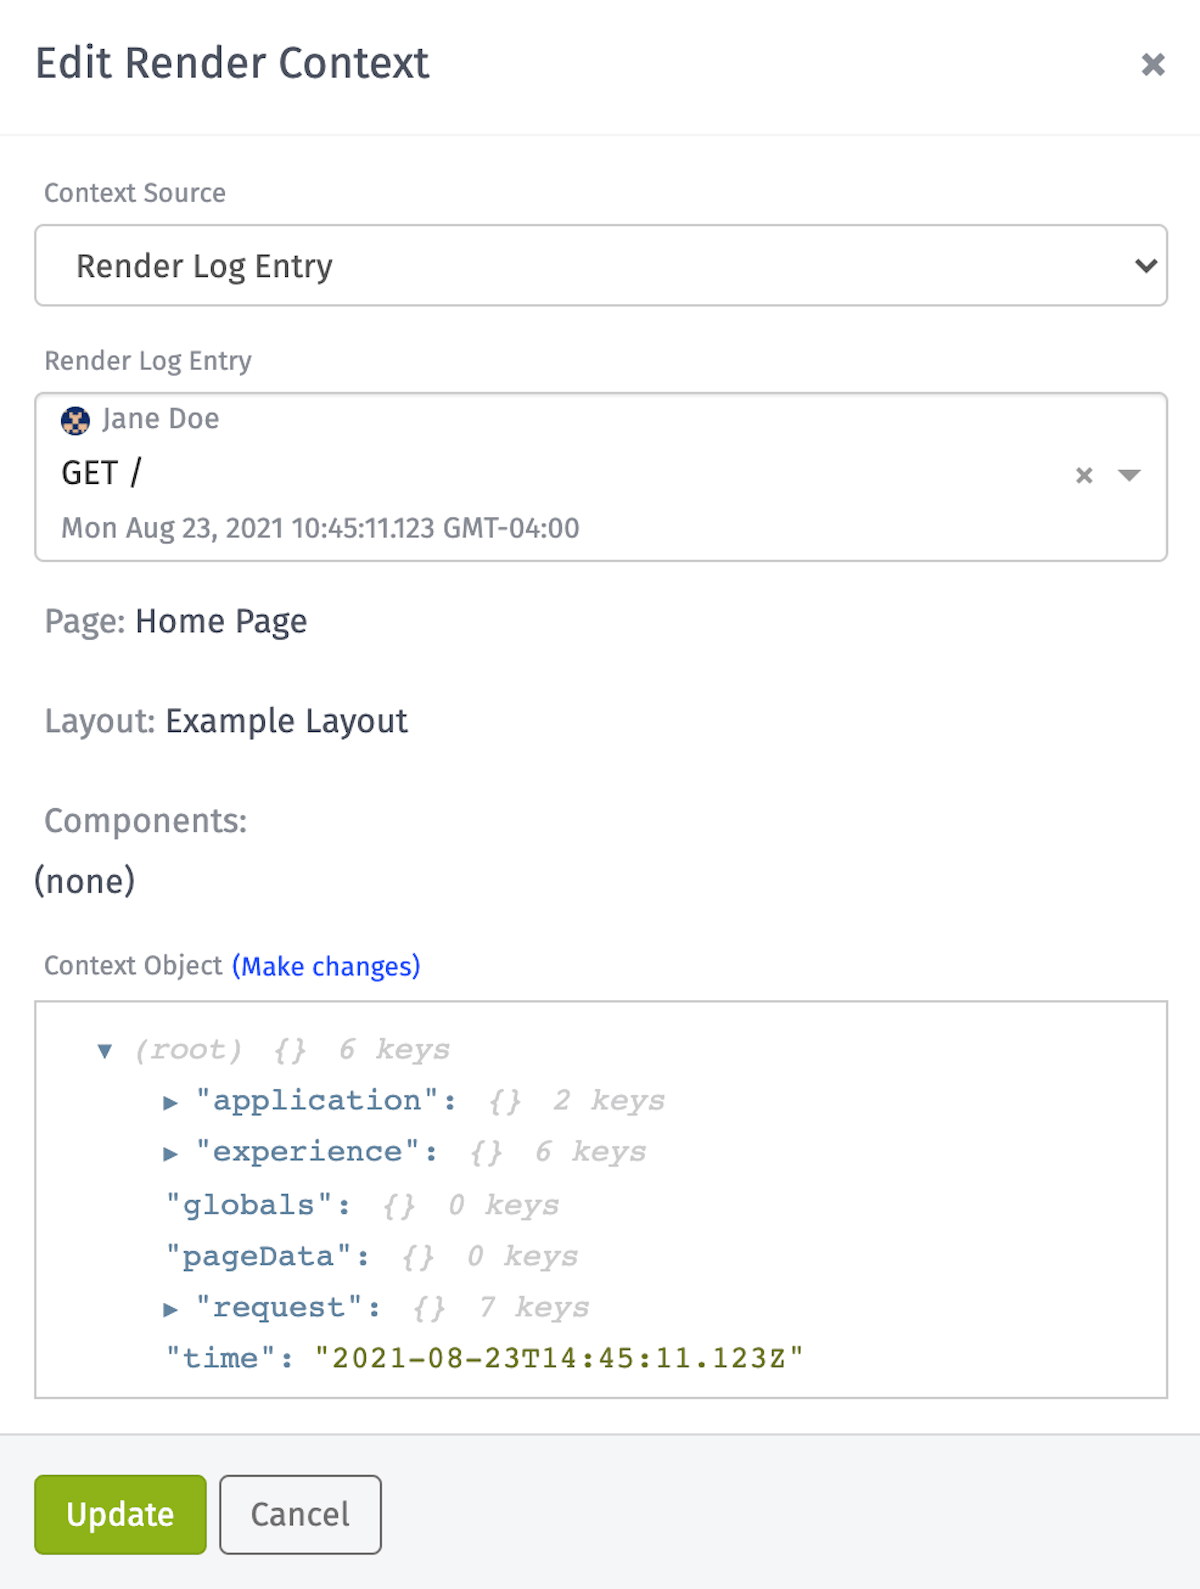Click the Mon Aug 23, 2021 timestamp
The width and height of the screenshot is (1200, 1589).
[x=320, y=528]
